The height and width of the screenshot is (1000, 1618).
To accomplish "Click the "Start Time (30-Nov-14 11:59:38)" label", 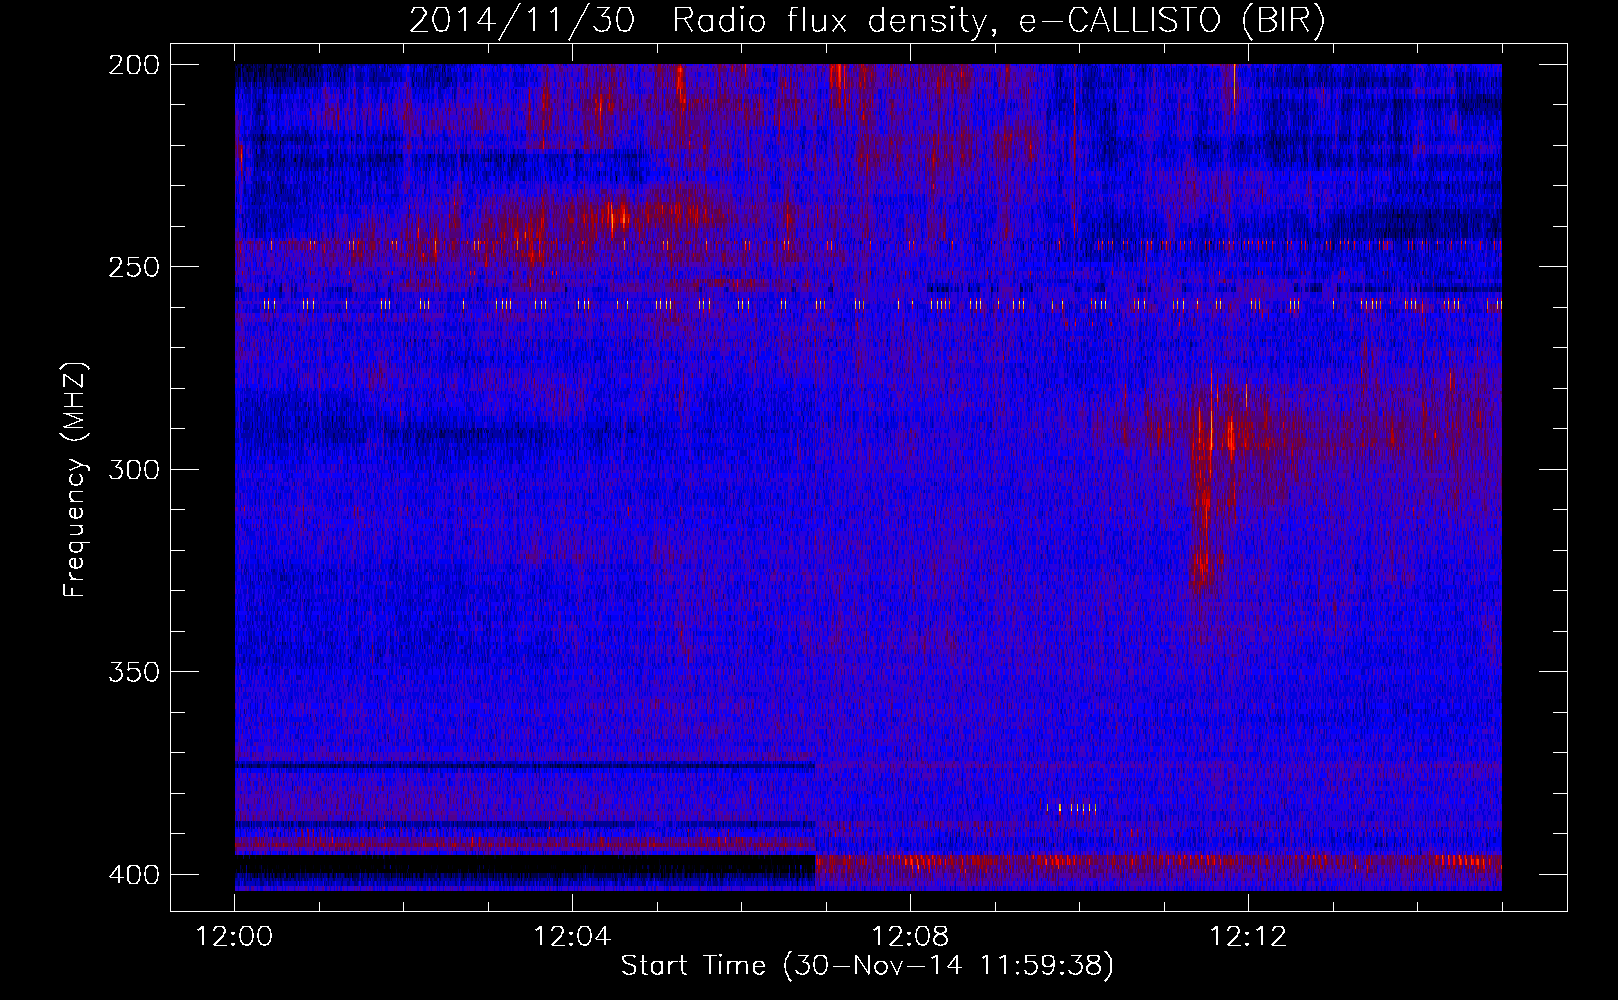I will [x=867, y=966].
